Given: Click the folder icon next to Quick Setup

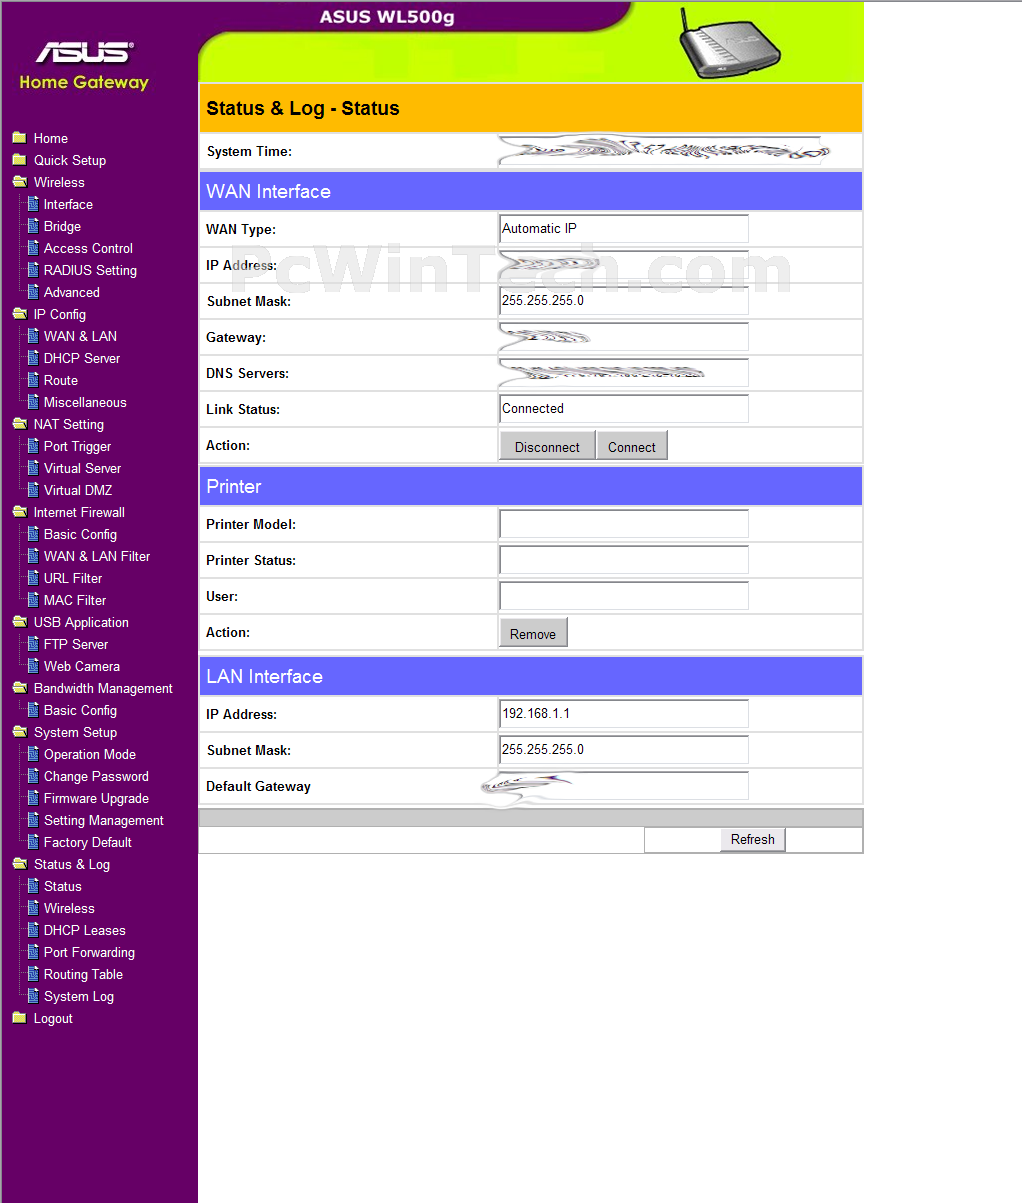Looking at the screenshot, I should [x=19, y=160].
